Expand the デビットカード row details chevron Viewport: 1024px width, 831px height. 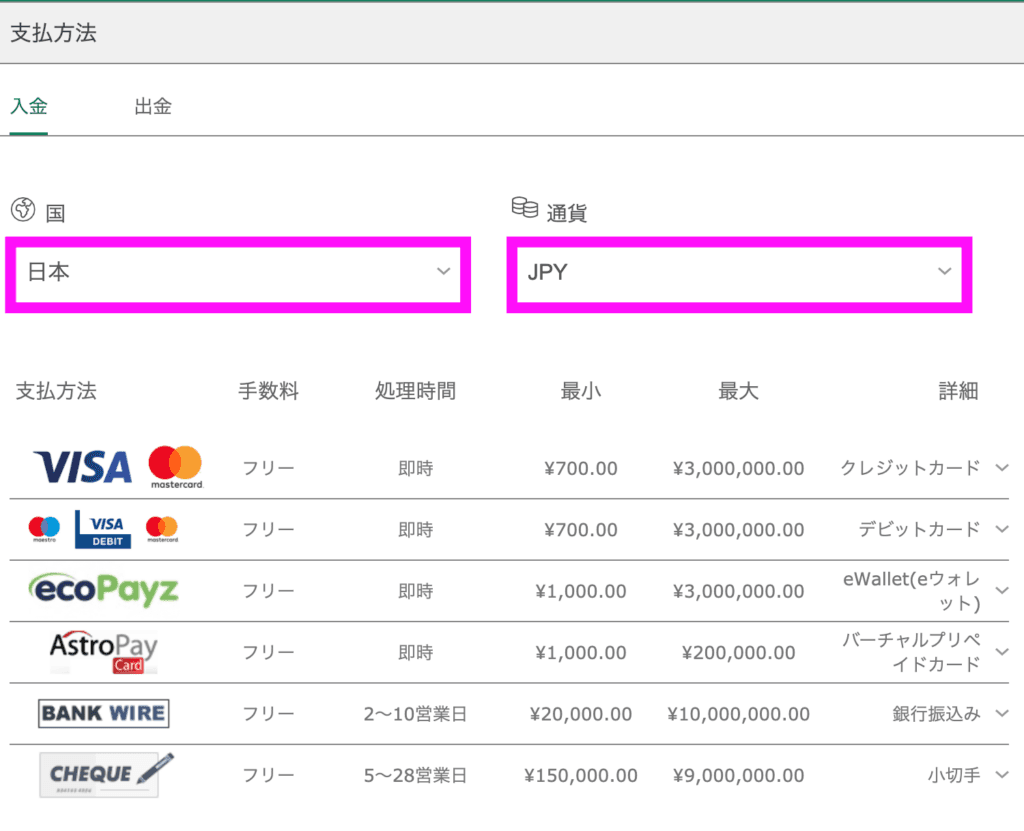1002,529
